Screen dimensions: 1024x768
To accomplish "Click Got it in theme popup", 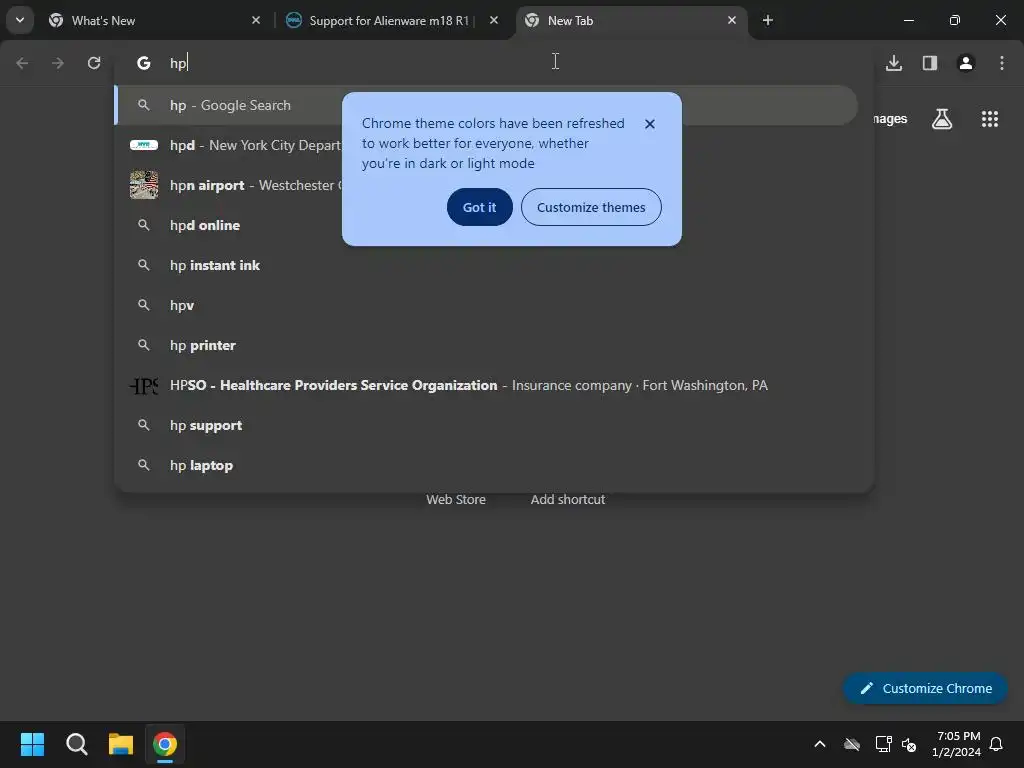I will tap(479, 207).
